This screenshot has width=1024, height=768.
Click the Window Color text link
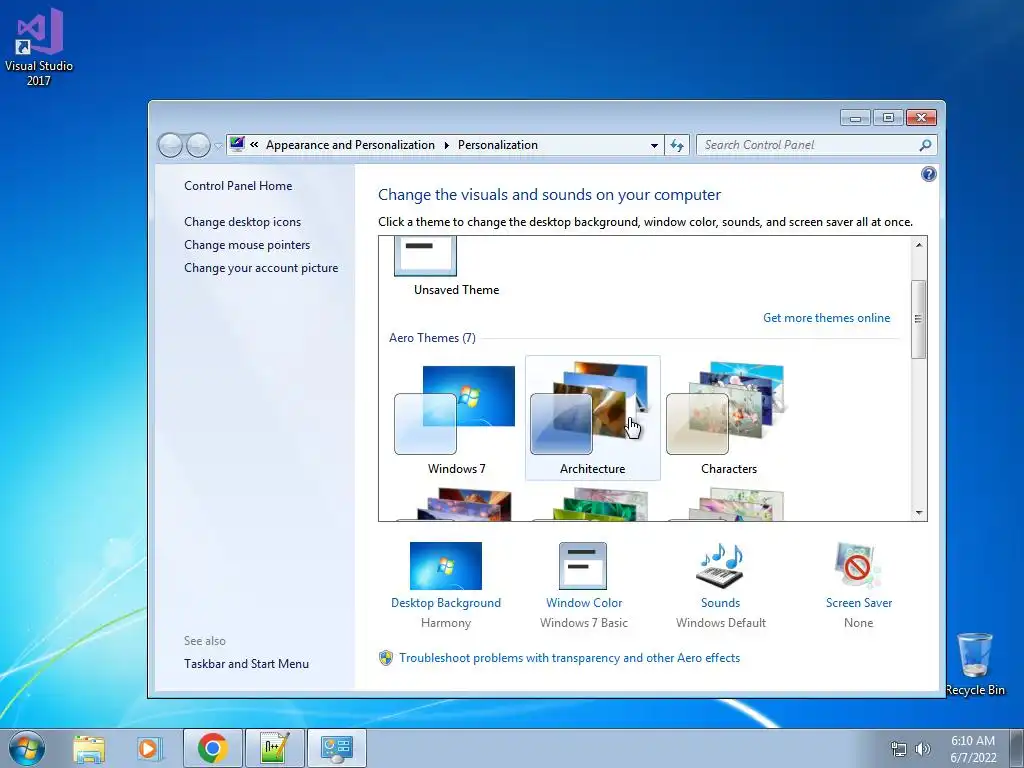click(x=584, y=603)
